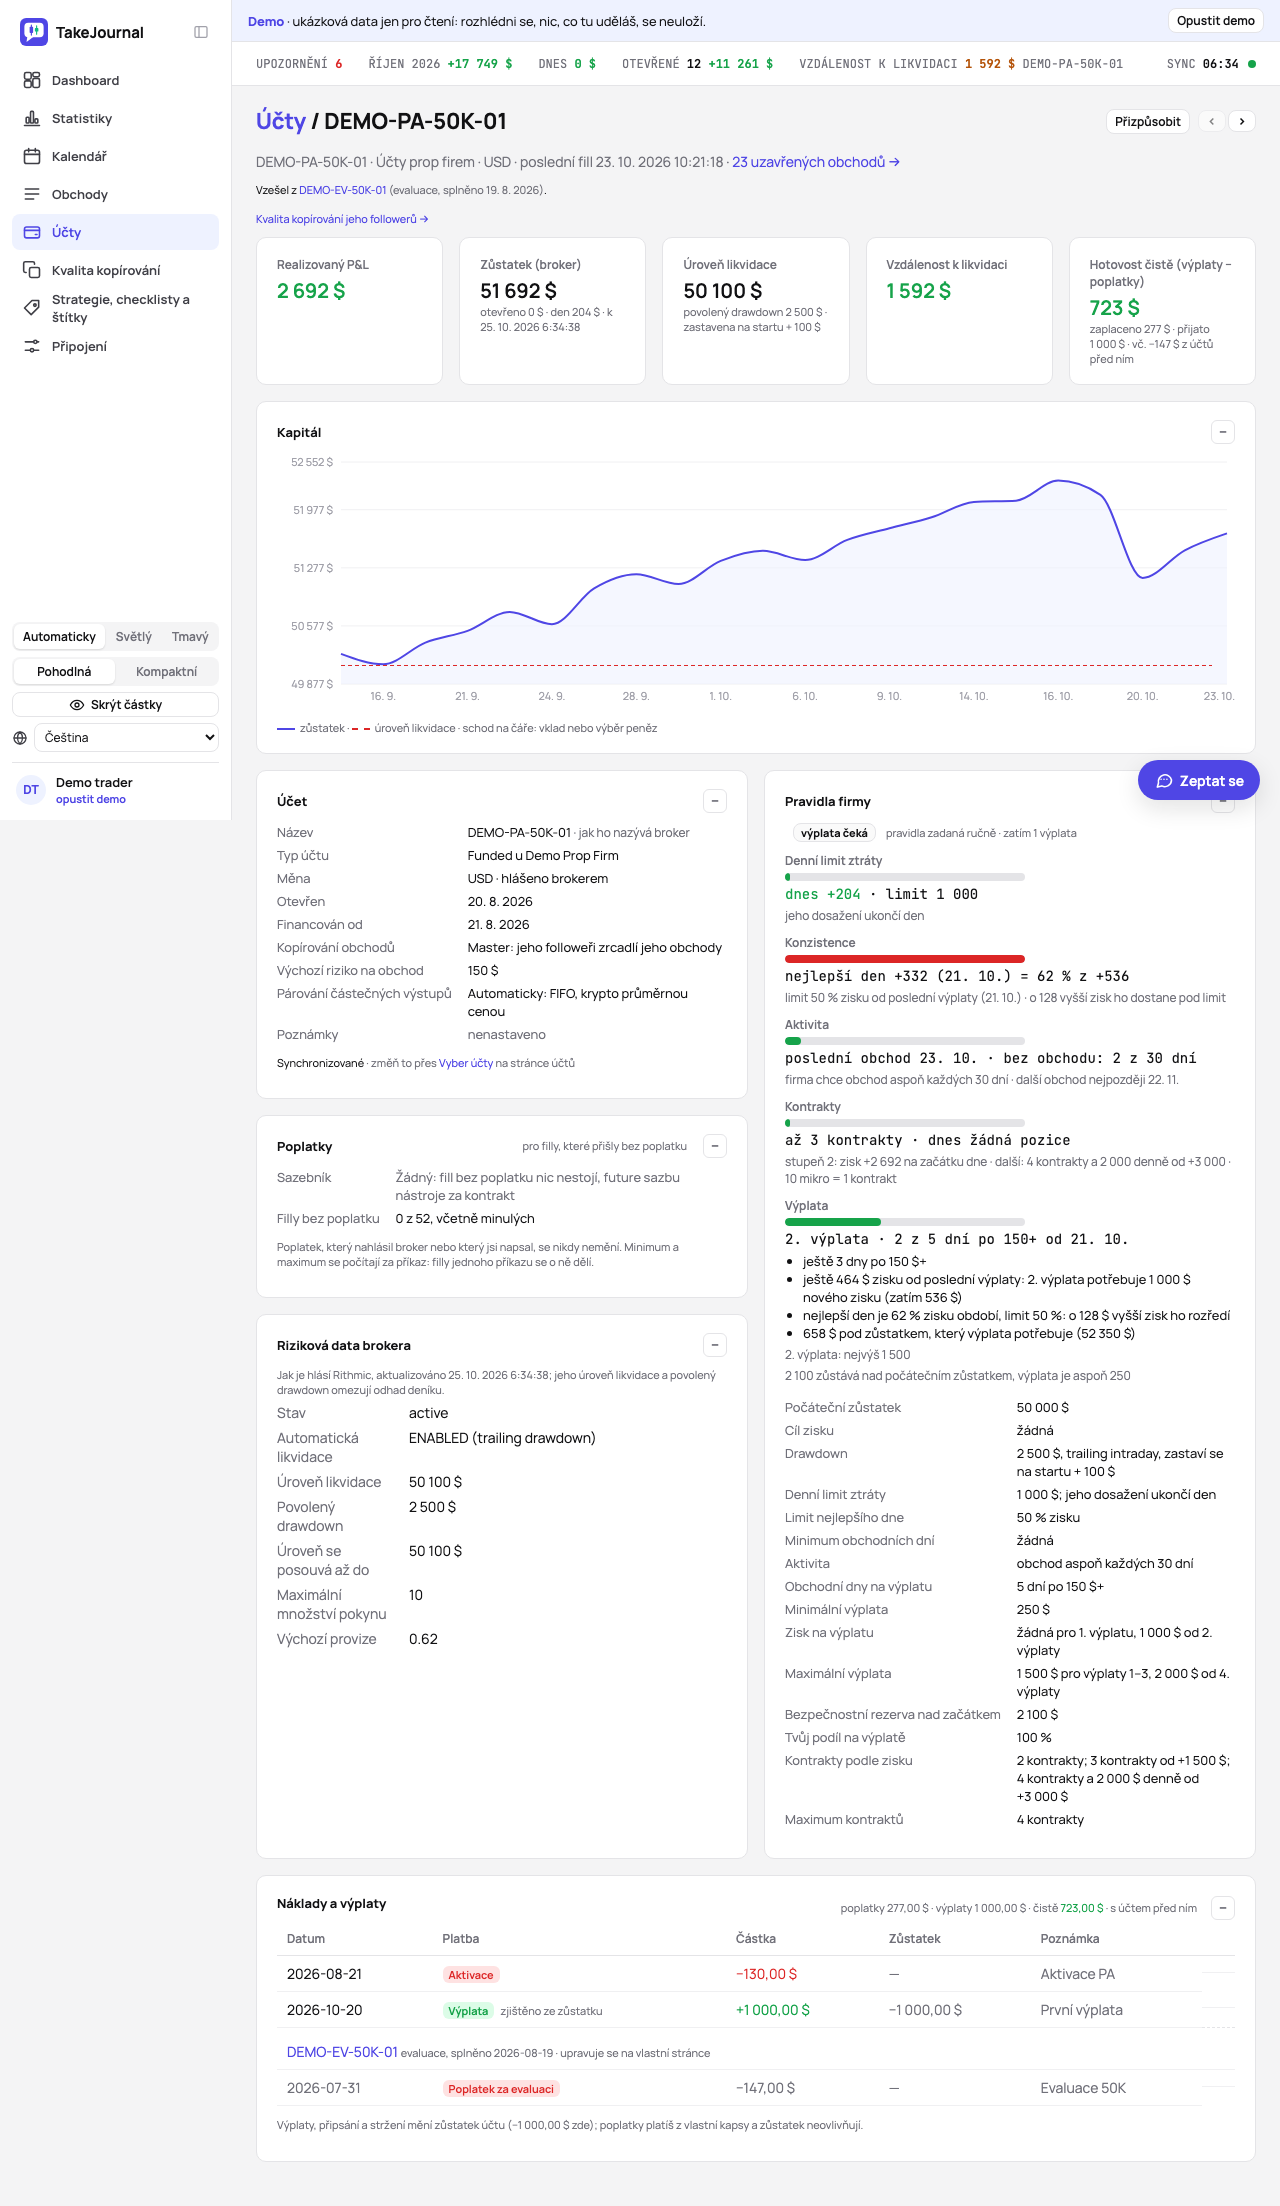Viewport: 1280px width, 2206px height.
Task: Click the DT avatar of Demo trader
Action: click(x=31, y=790)
